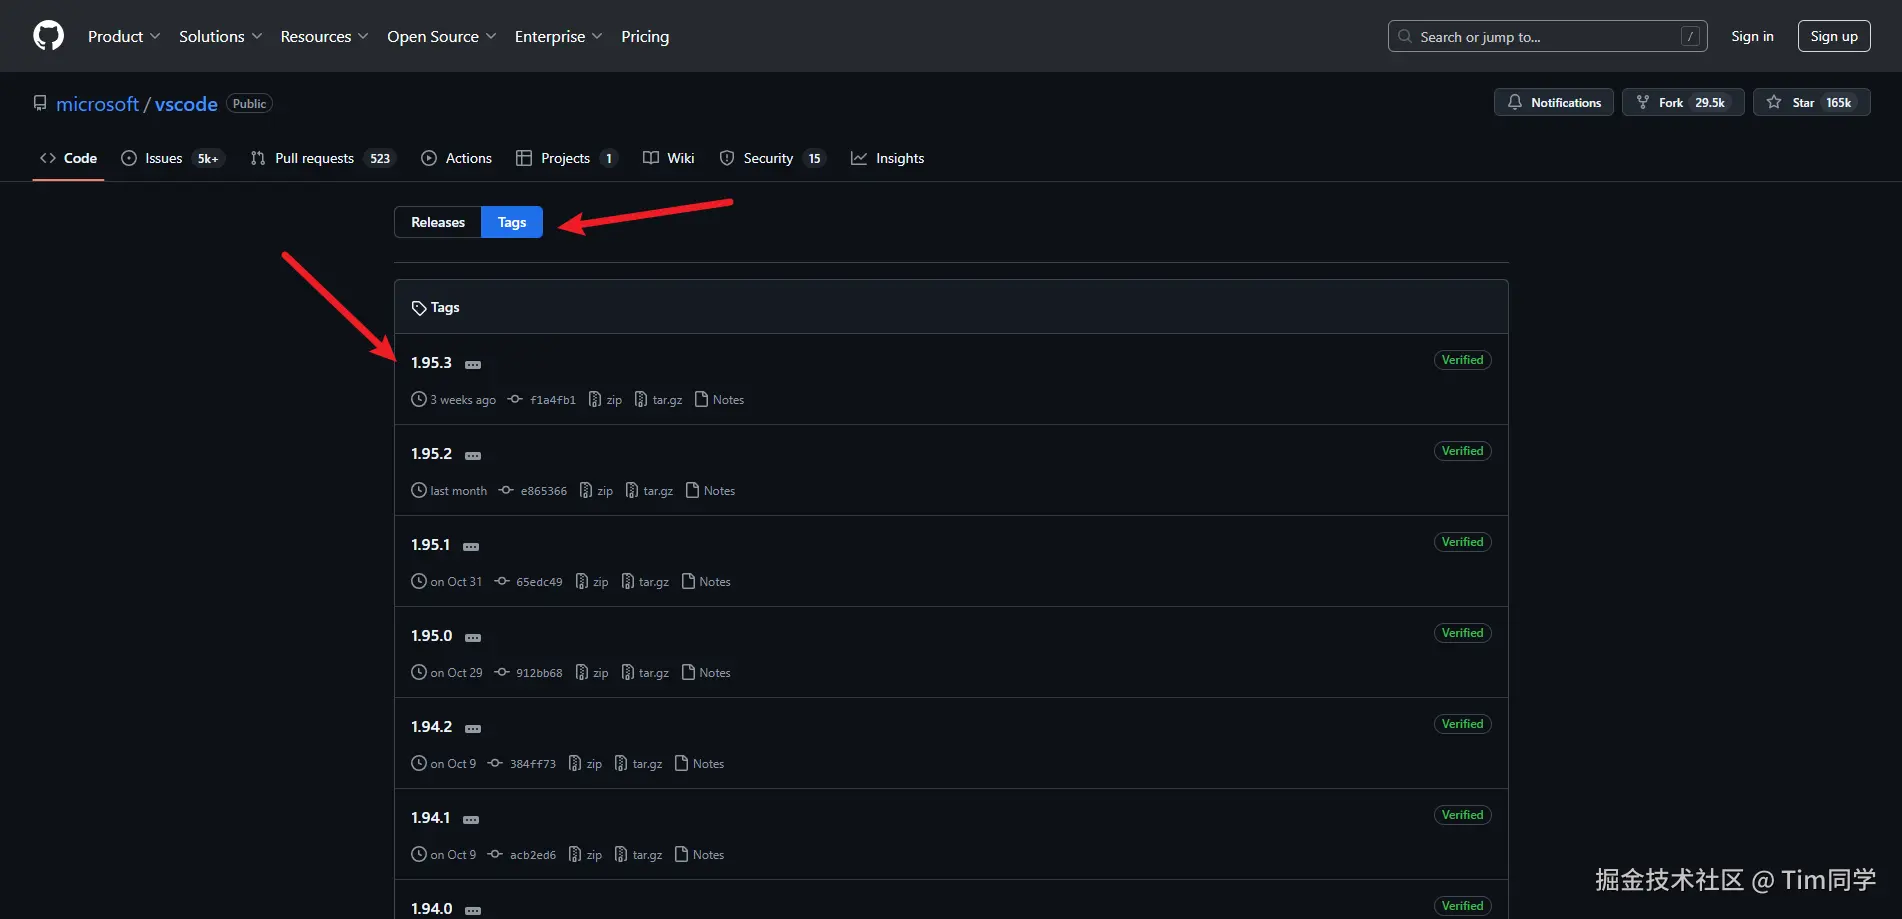The height and width of the screenshot is (919, 1902).
Task: Open the GitHub homepage logo
Action: point(48,36)
